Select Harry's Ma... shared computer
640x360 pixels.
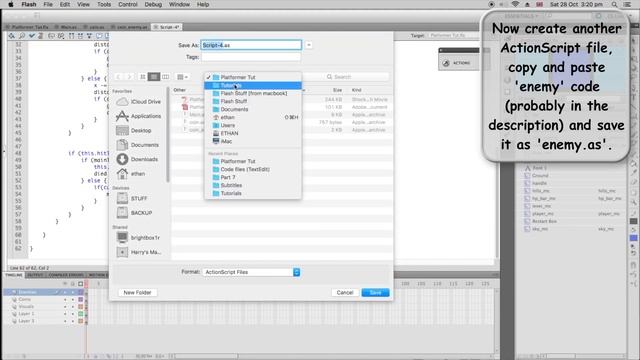click(139, 252)
